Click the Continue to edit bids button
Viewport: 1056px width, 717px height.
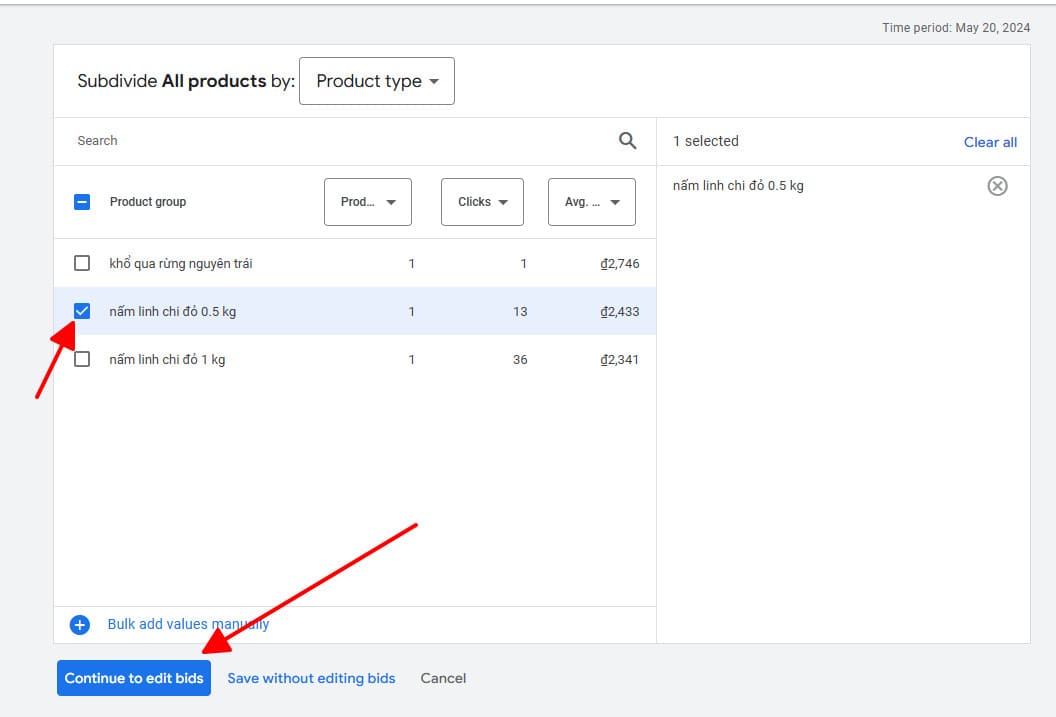[134, 678]
